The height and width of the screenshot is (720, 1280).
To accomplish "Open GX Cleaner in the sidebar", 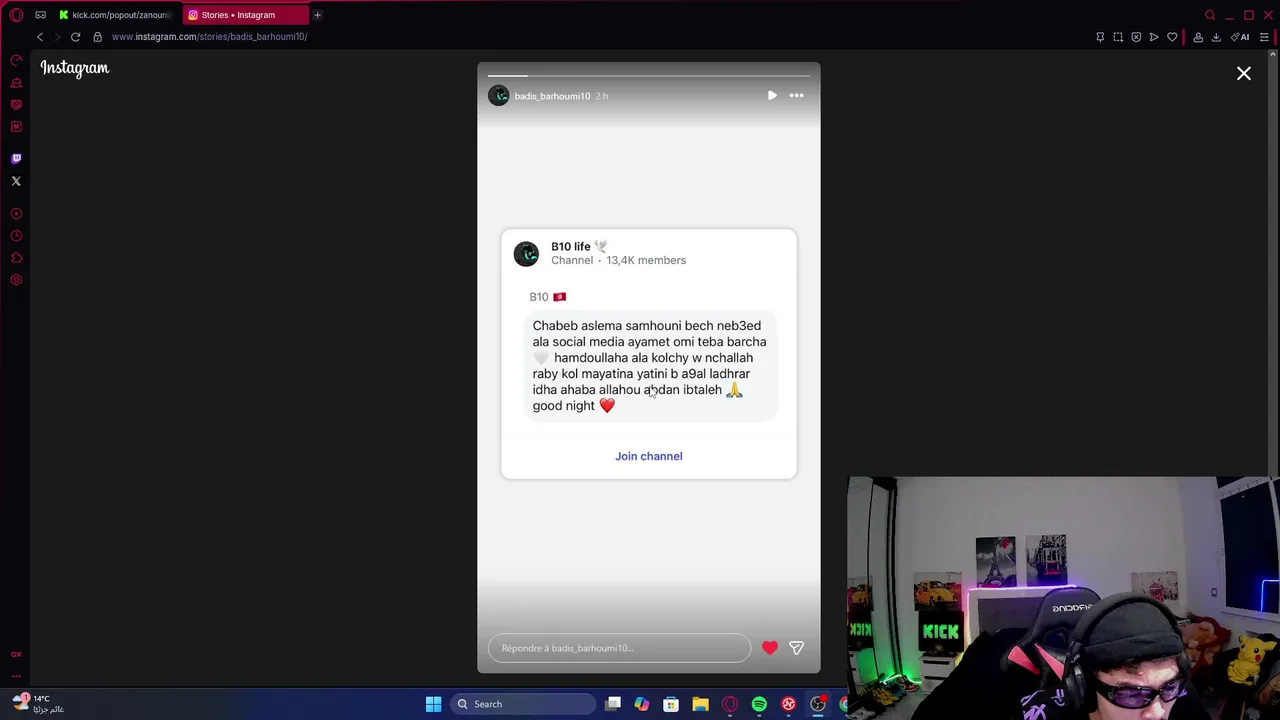I will coord(16,82).
